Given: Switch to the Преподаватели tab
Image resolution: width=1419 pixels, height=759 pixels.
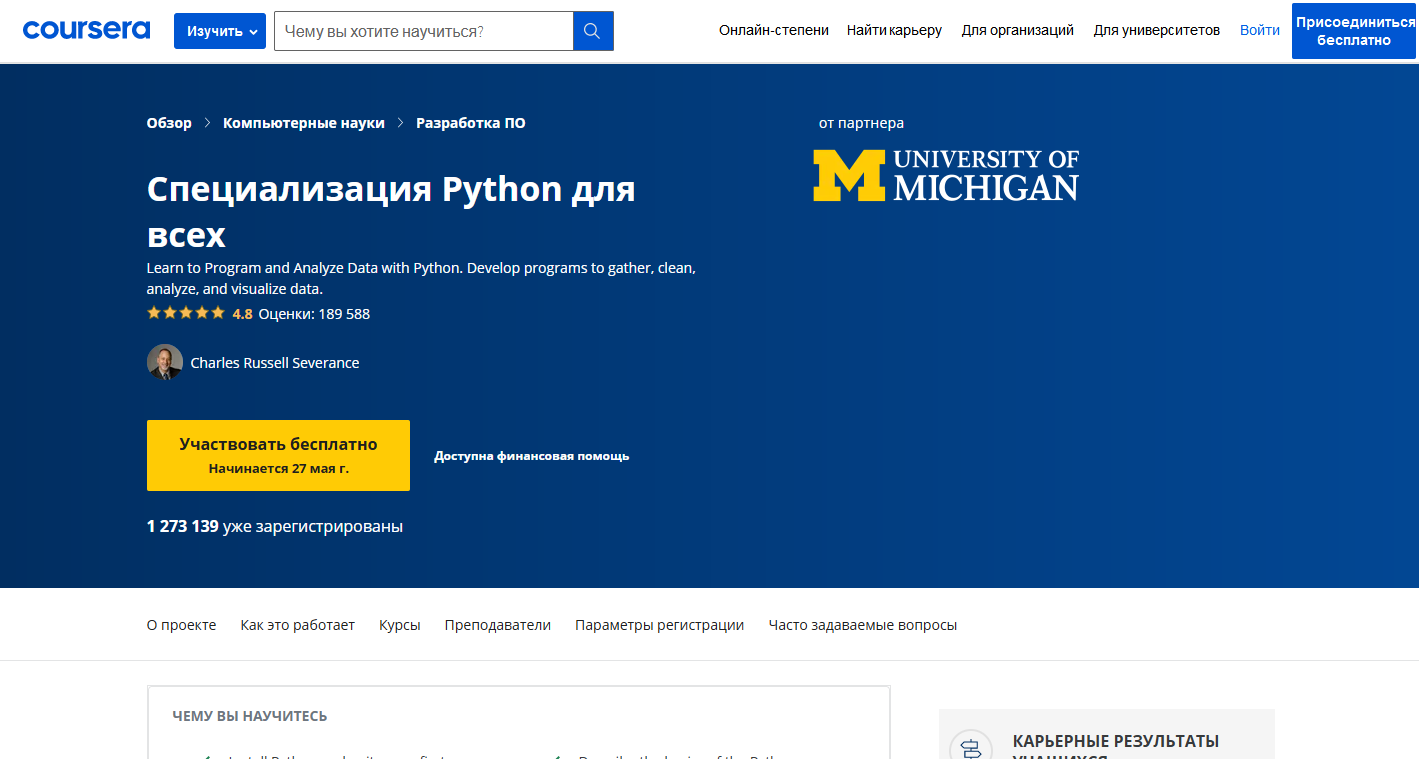Looking at the screenshot, I should coord(497,625).
